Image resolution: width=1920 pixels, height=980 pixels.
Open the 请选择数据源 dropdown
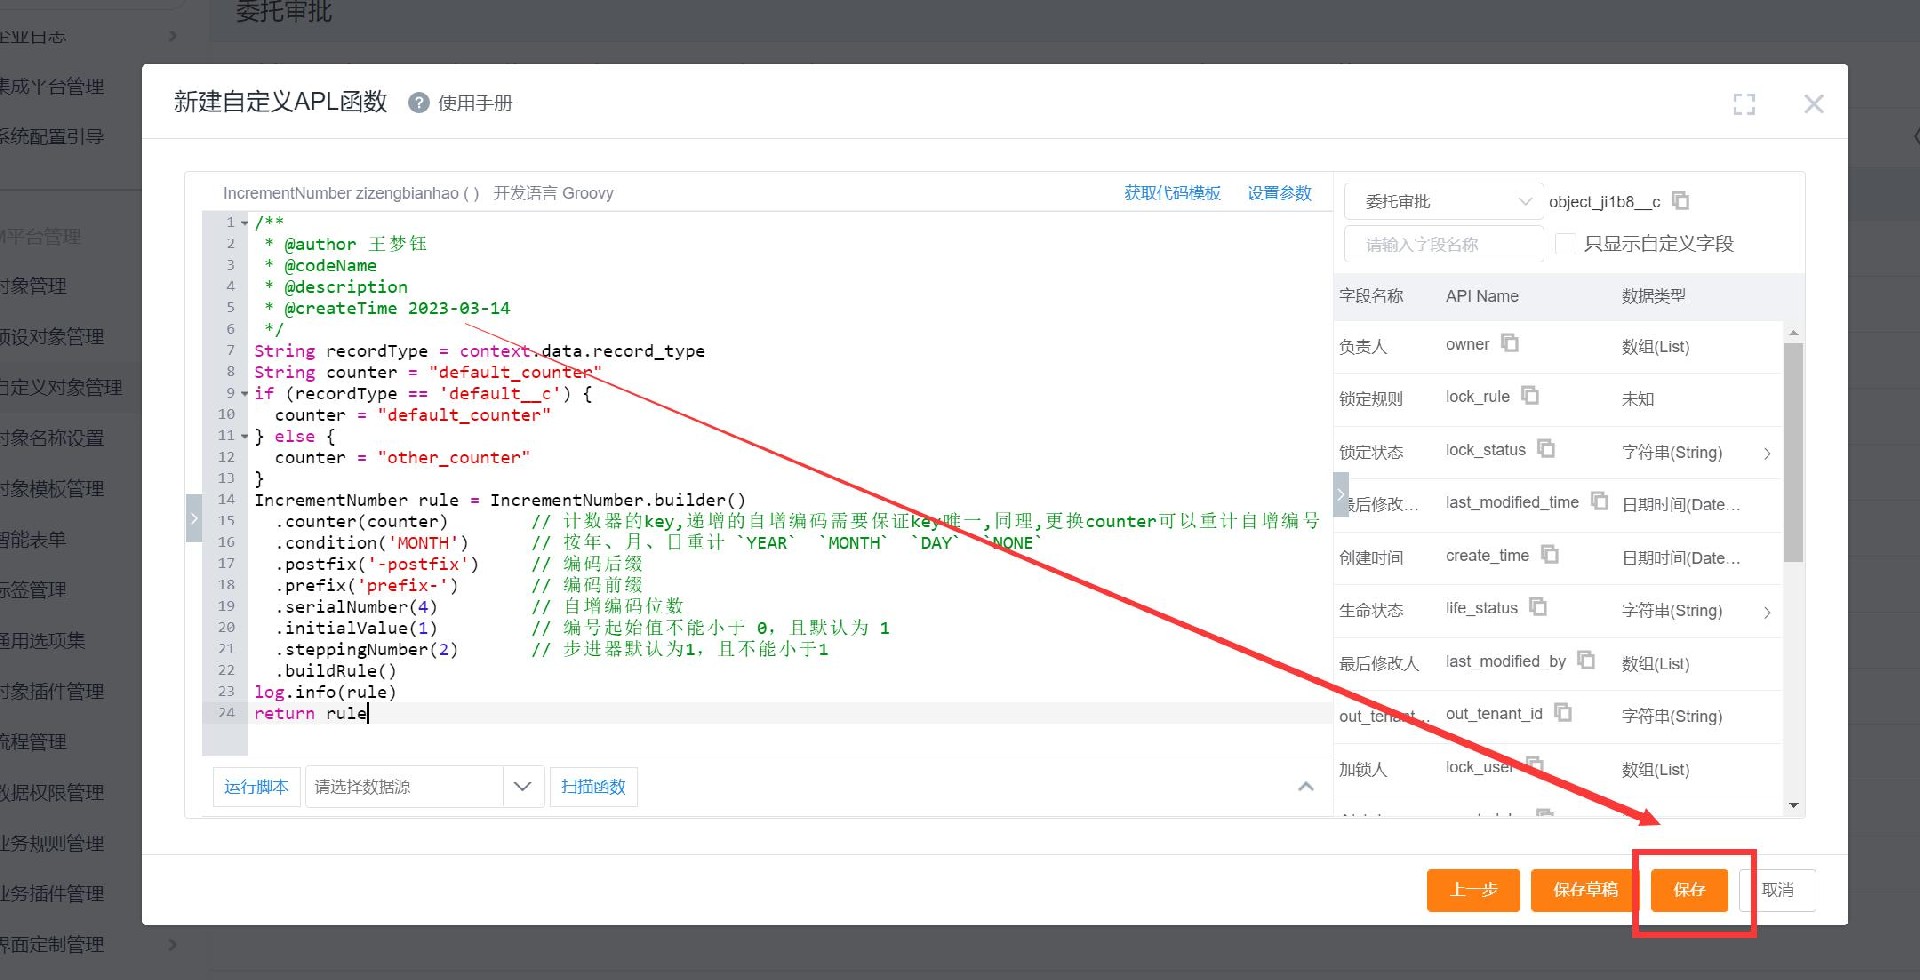pos(424,787)
